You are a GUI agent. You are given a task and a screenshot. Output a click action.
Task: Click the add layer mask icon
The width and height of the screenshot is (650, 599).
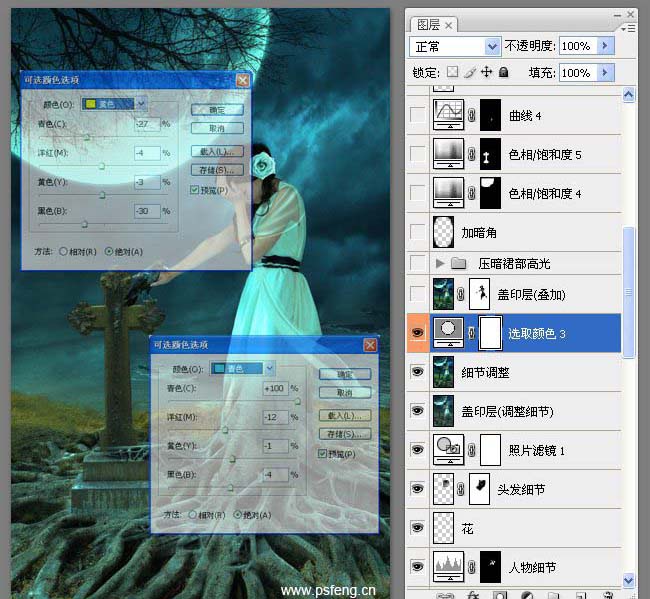(500, 595)
